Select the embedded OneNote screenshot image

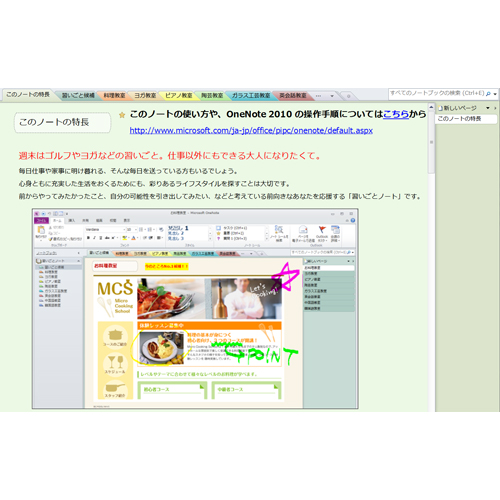click(x=195, y=309)
